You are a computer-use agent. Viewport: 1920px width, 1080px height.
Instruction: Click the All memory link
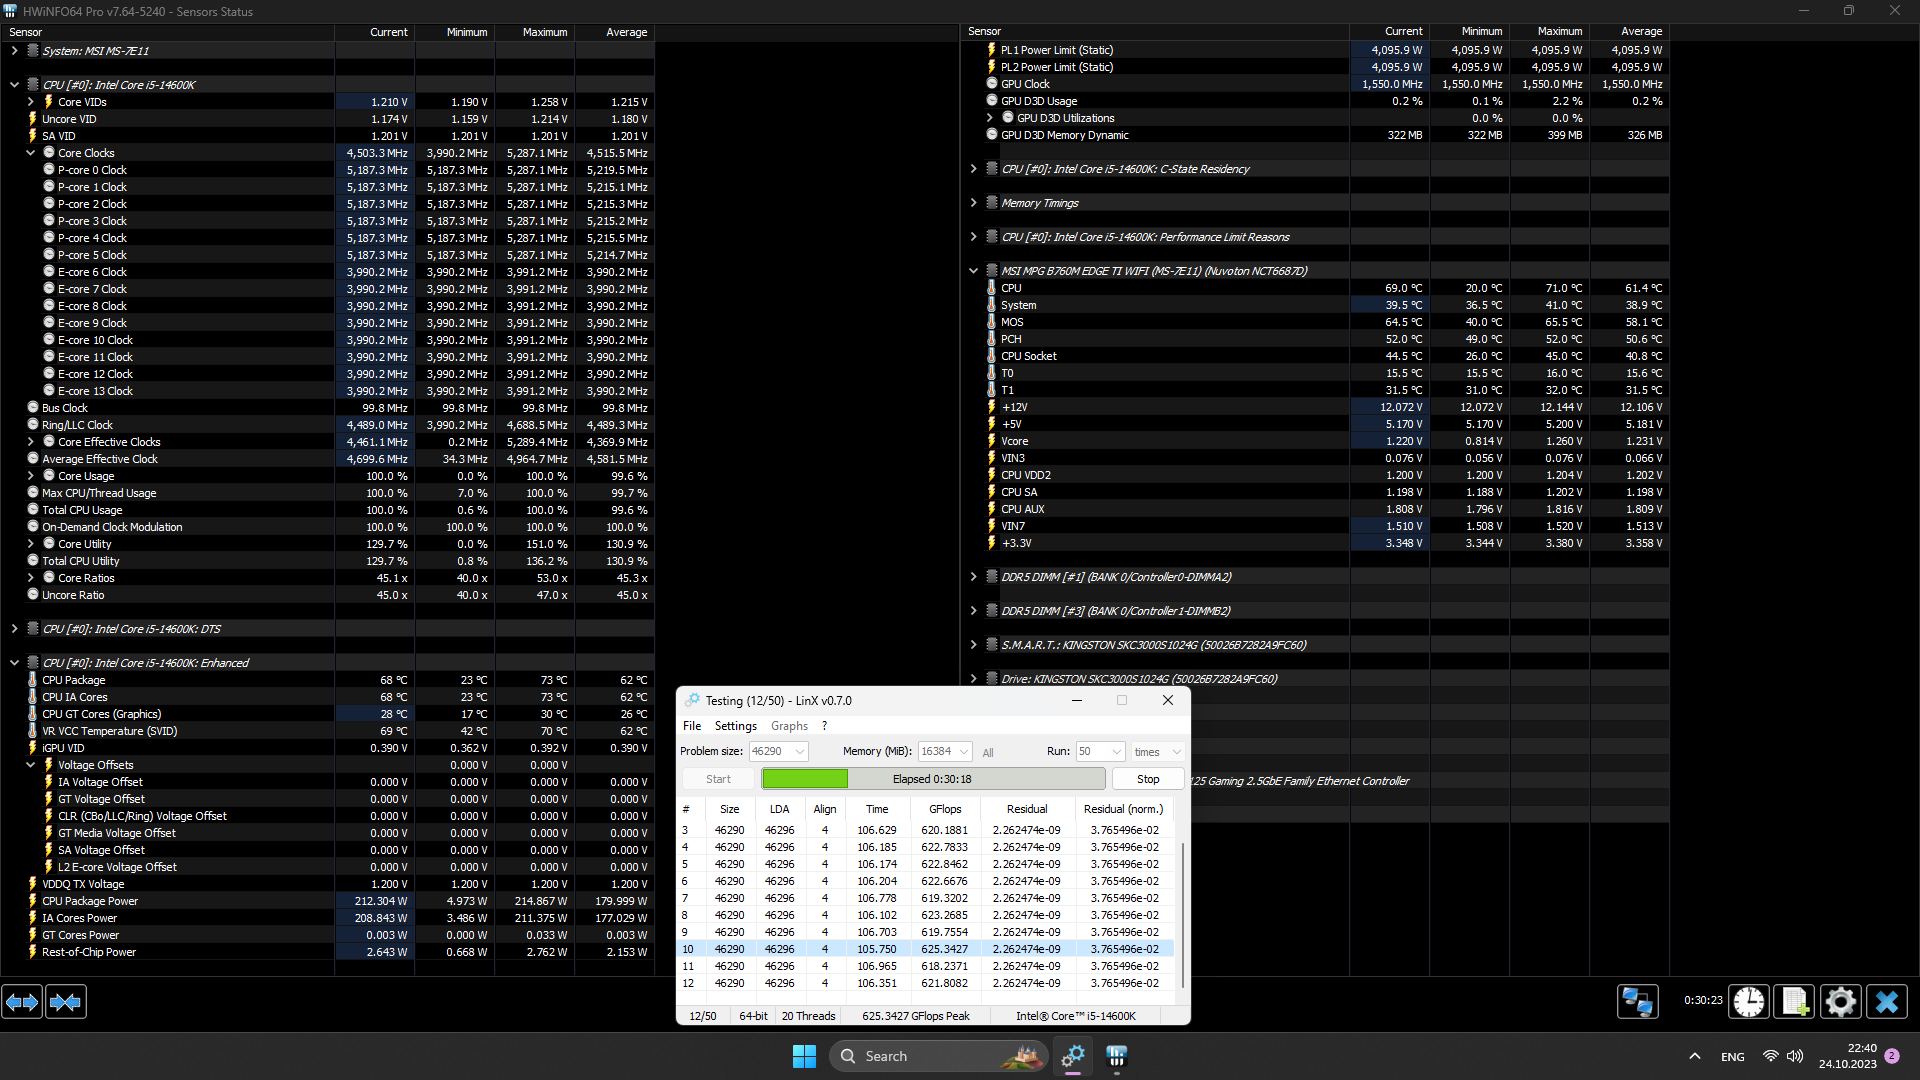pos(988,752)
